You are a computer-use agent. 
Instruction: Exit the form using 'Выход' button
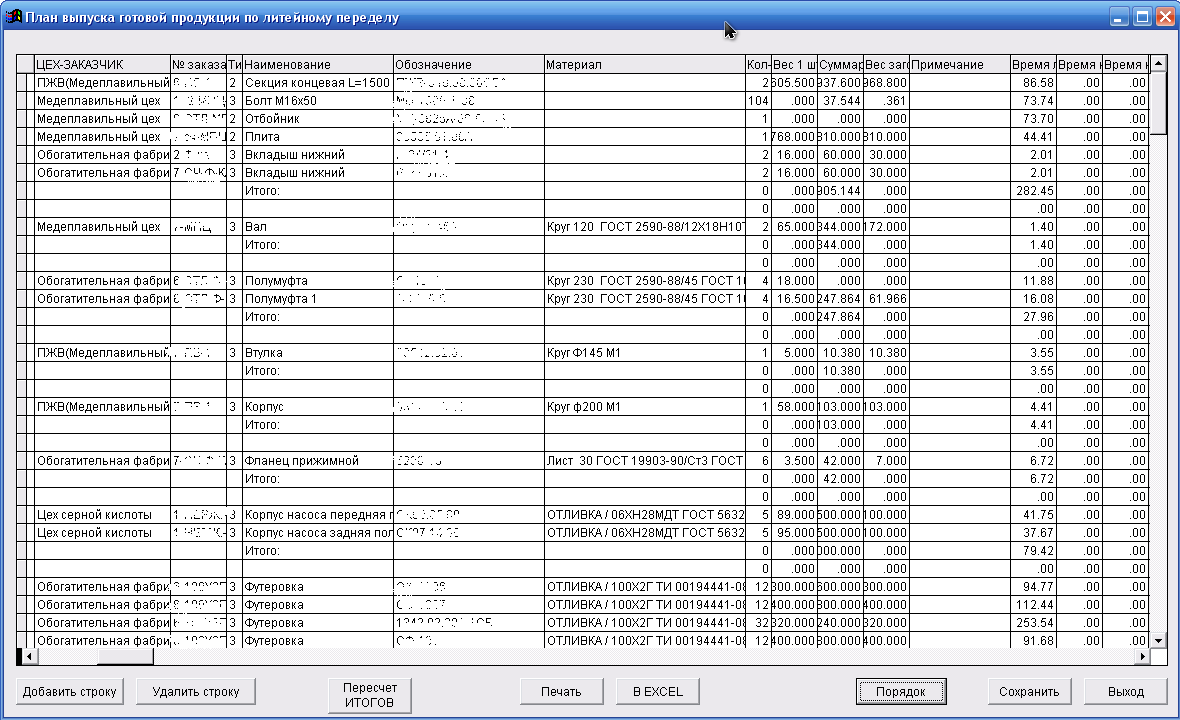point(1125,691)
